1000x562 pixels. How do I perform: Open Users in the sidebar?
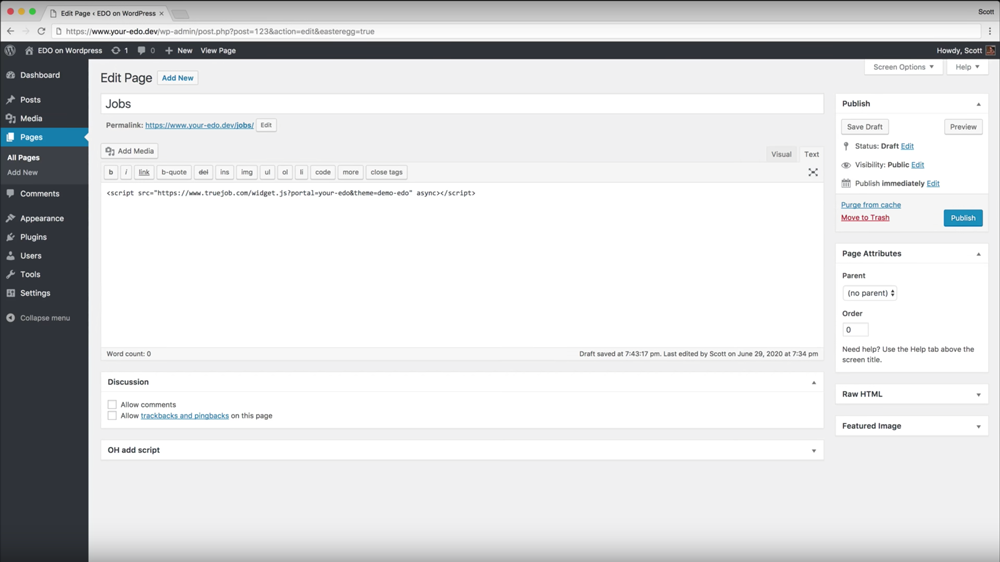point(31,255)
